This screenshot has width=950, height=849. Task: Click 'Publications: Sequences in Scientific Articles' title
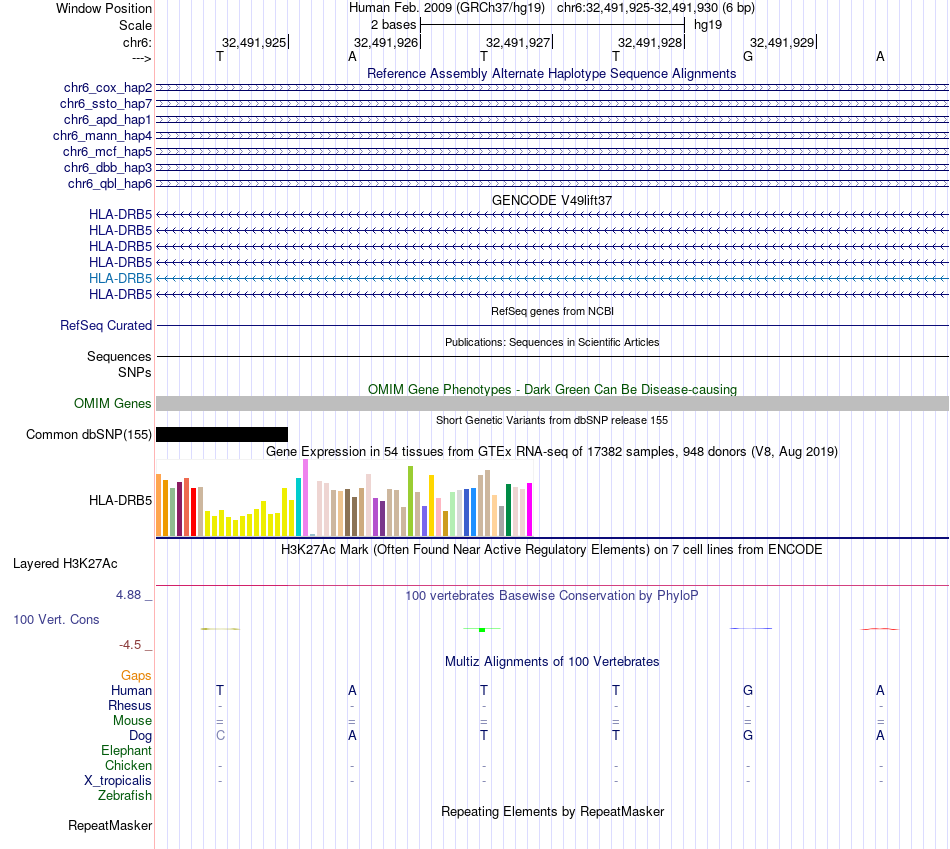[x=552, y=342]
